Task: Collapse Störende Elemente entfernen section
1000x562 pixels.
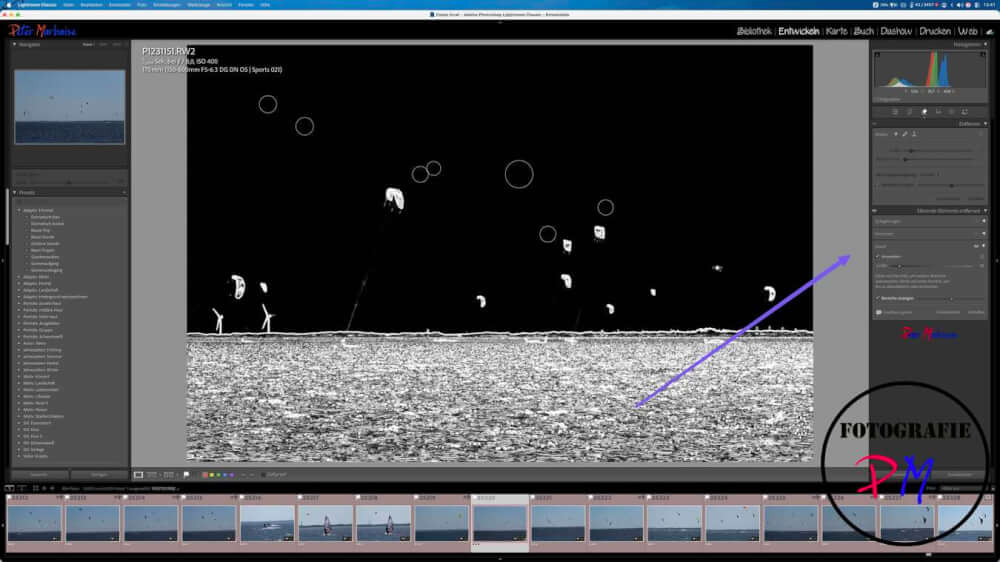Action: point(985,211)
